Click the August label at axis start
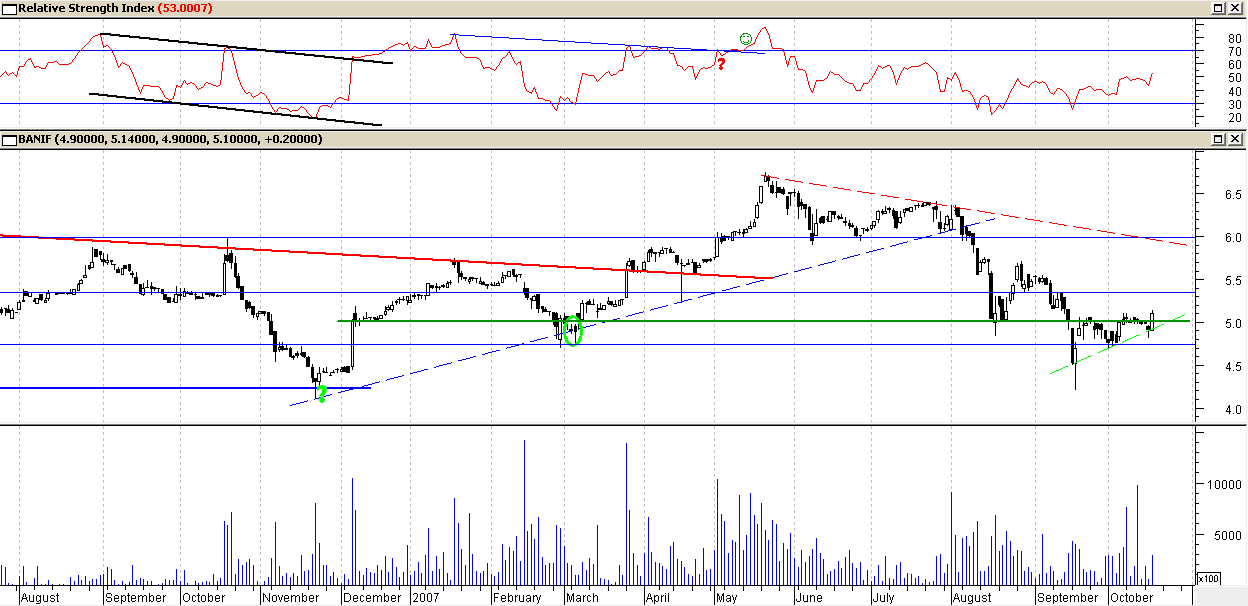This screenshot has height=606, width=1248. (x=39, y=597)
